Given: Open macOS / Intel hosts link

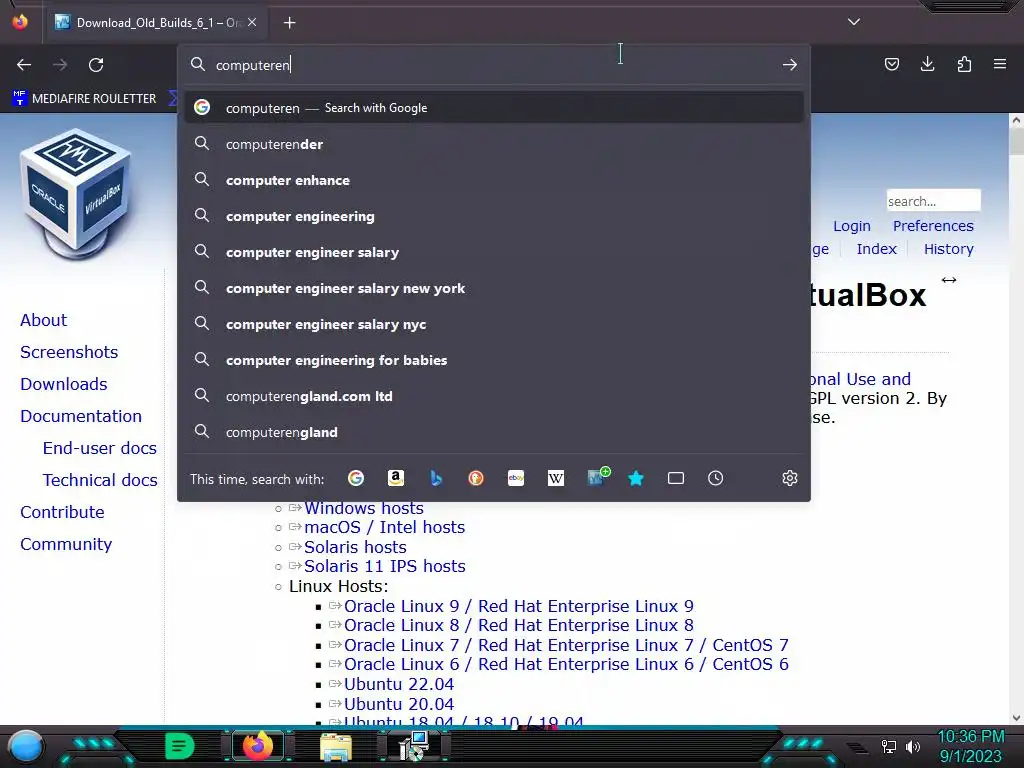Looking at the screenshot, I should [x=385, y=527].
